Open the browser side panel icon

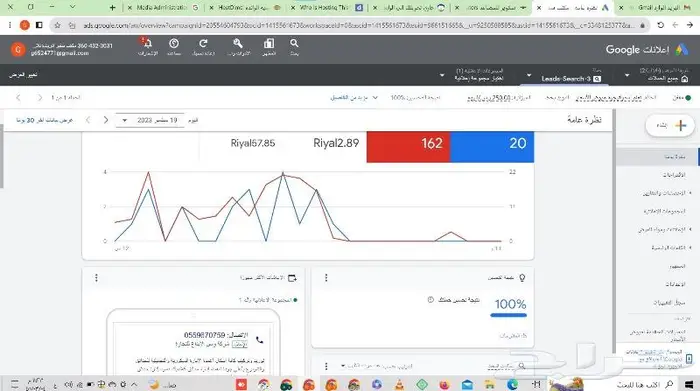click(x=39, y=25)
